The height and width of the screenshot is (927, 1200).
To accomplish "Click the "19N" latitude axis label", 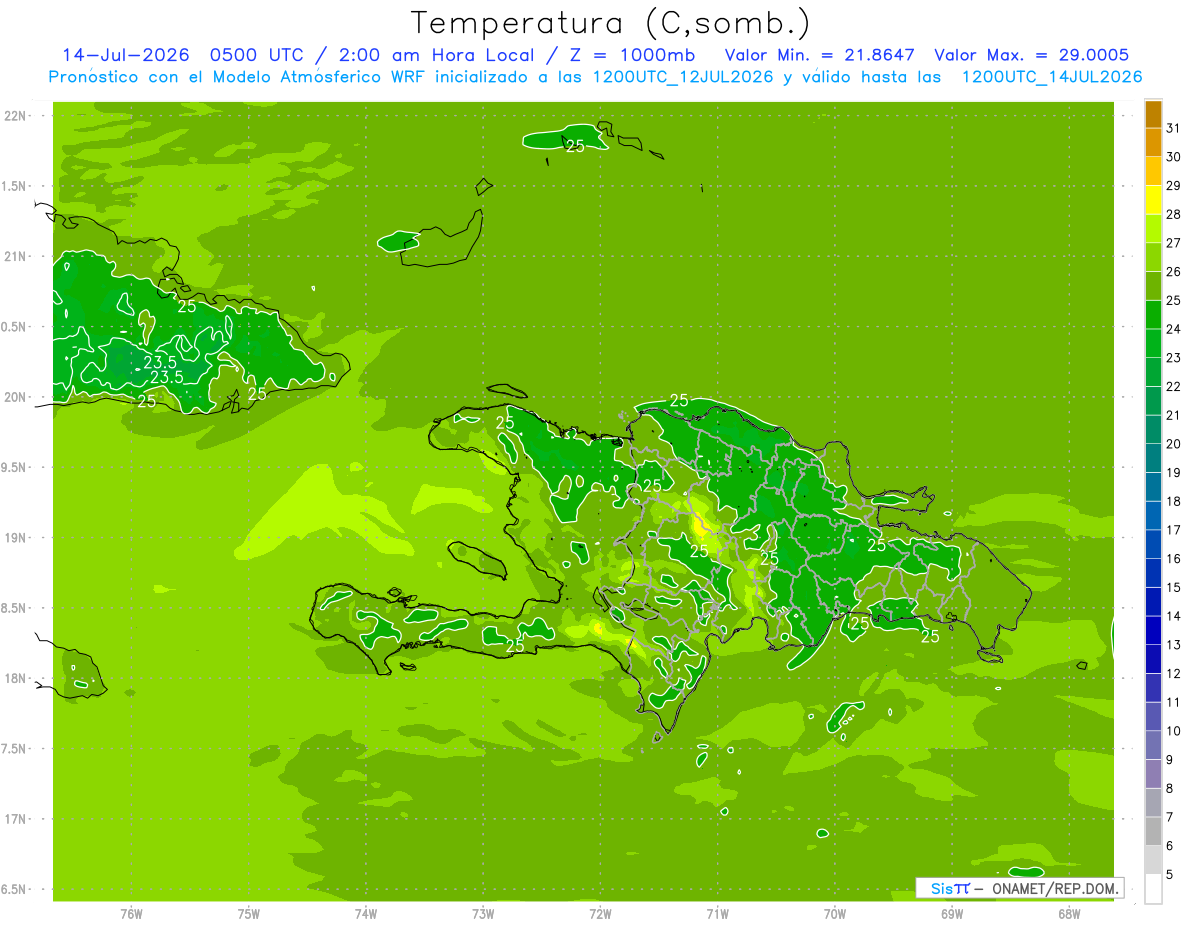I will 15,538.
